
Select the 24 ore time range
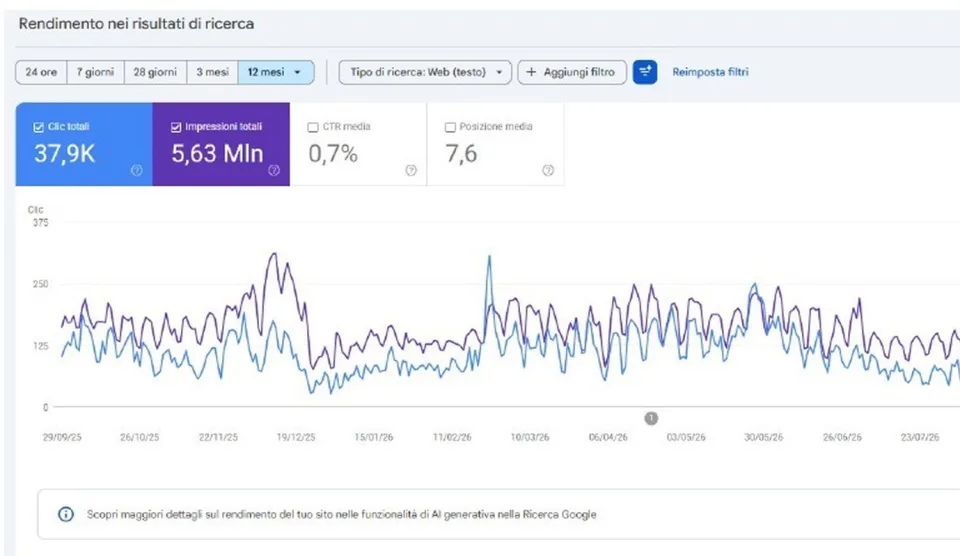[x=41, y=72]
